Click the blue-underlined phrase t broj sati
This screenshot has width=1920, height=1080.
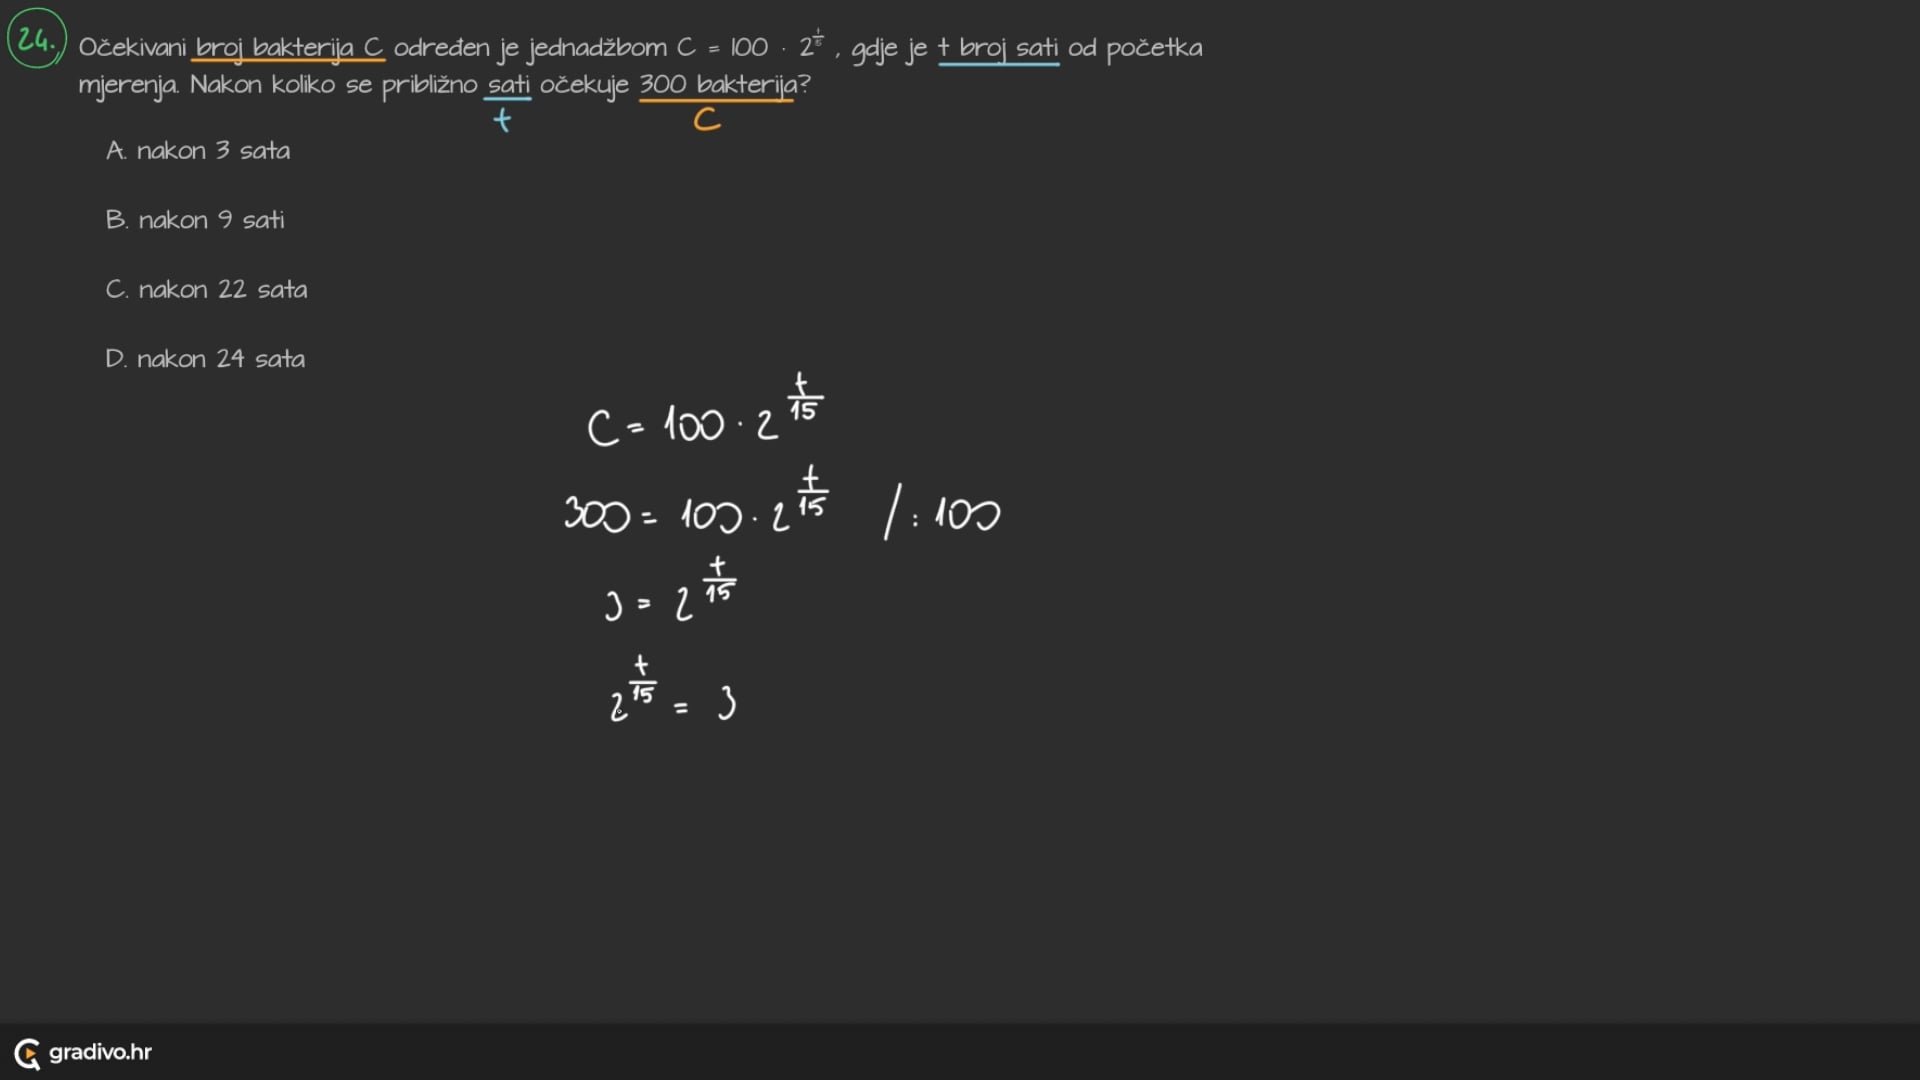998,48
